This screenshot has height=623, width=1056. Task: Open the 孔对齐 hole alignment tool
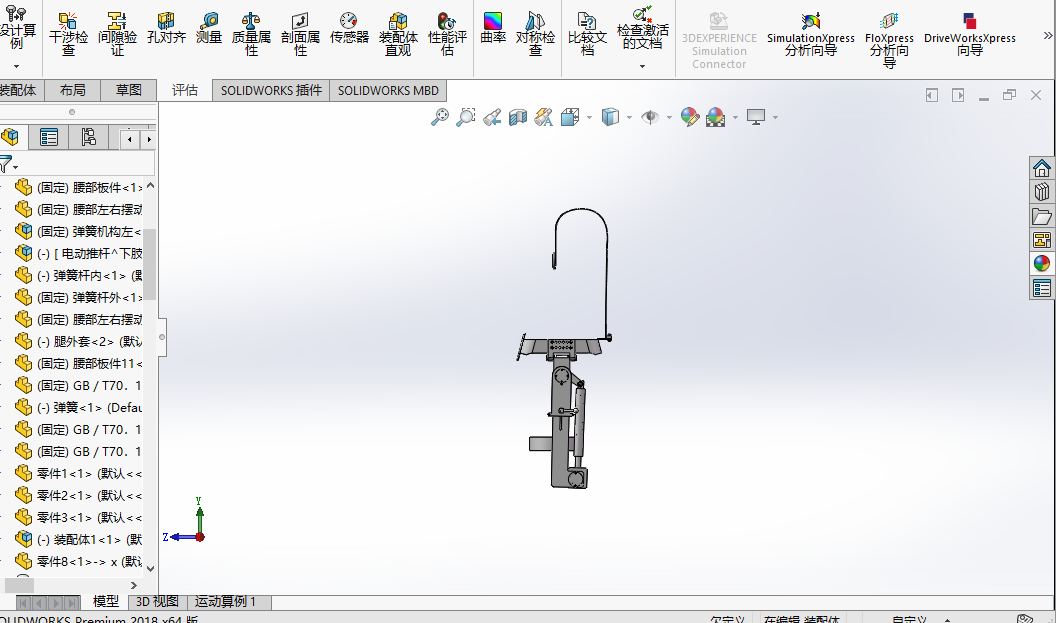166,28
